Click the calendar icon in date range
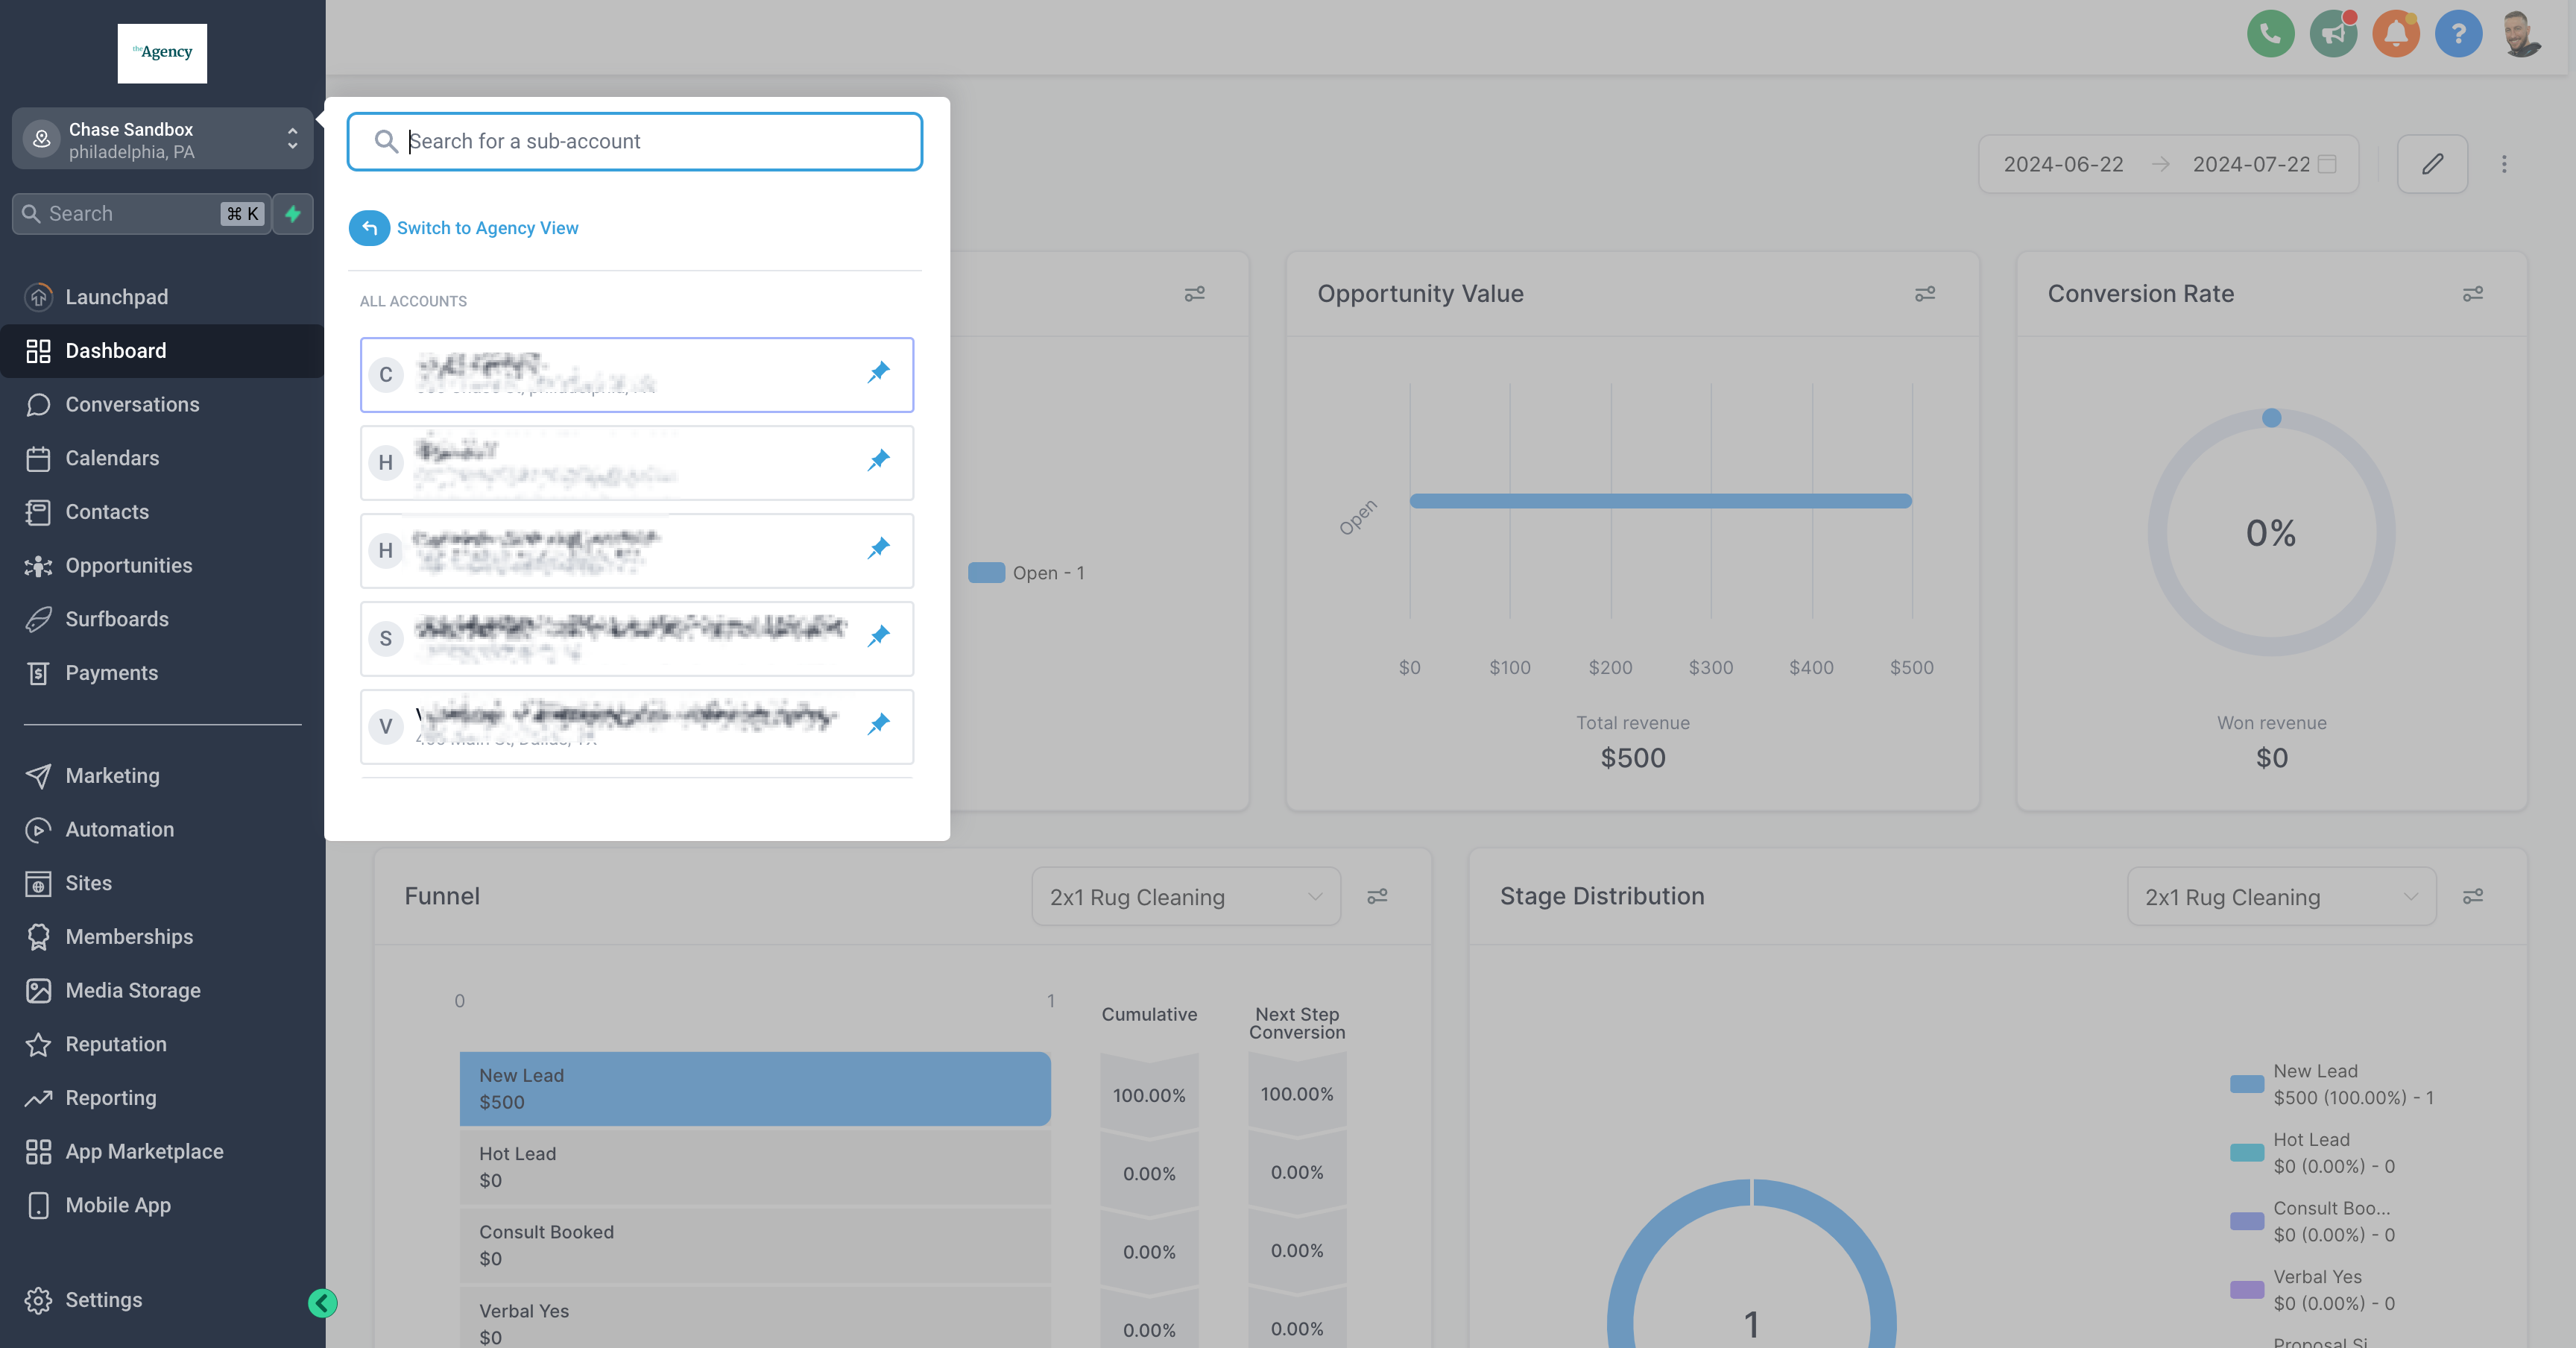The image size is (2576, 1348). pos(2327,164)
